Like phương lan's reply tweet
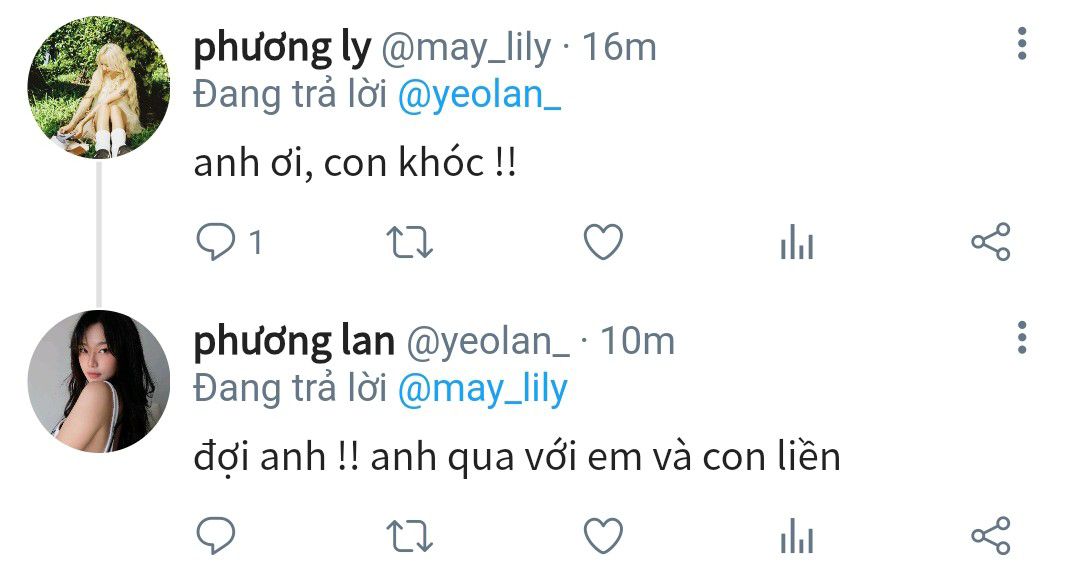 (x=603, y=536)
